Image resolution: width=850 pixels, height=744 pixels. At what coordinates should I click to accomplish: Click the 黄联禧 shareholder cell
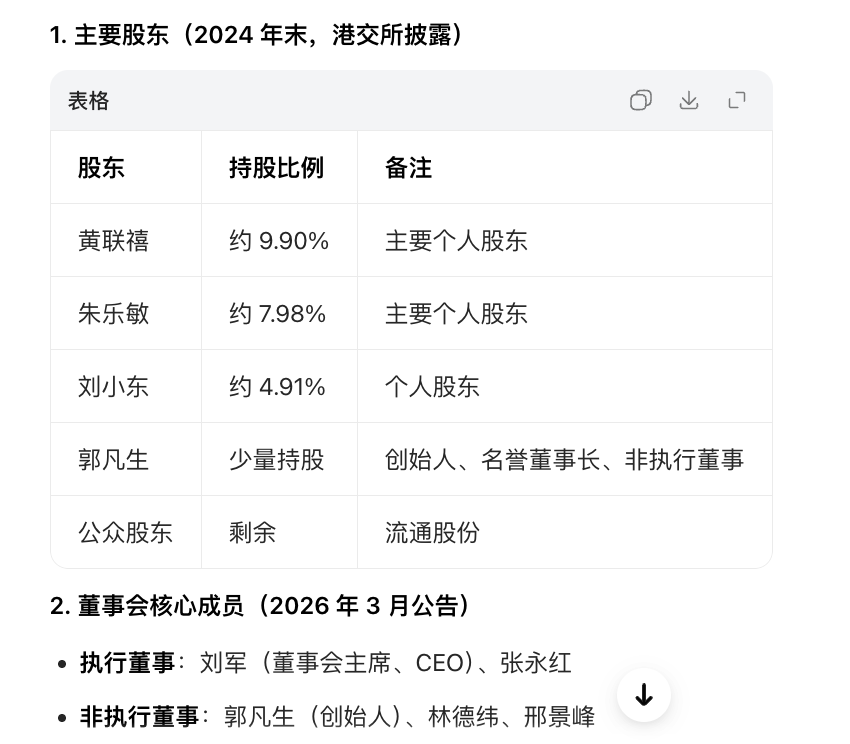pos(113,241)
